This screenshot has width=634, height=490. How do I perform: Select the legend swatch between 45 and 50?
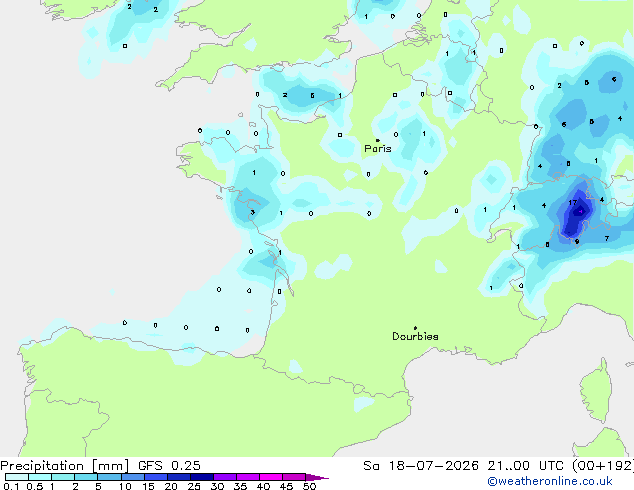tap(294, 477)
